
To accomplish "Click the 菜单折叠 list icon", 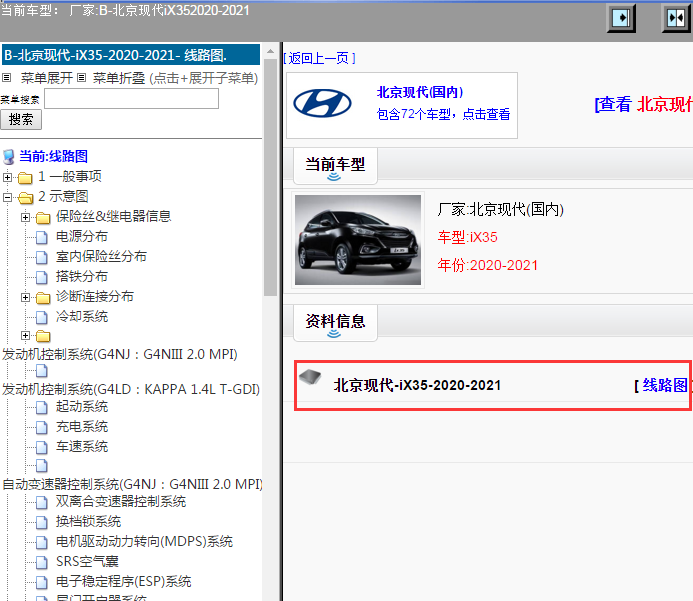I will click(81, 78).
